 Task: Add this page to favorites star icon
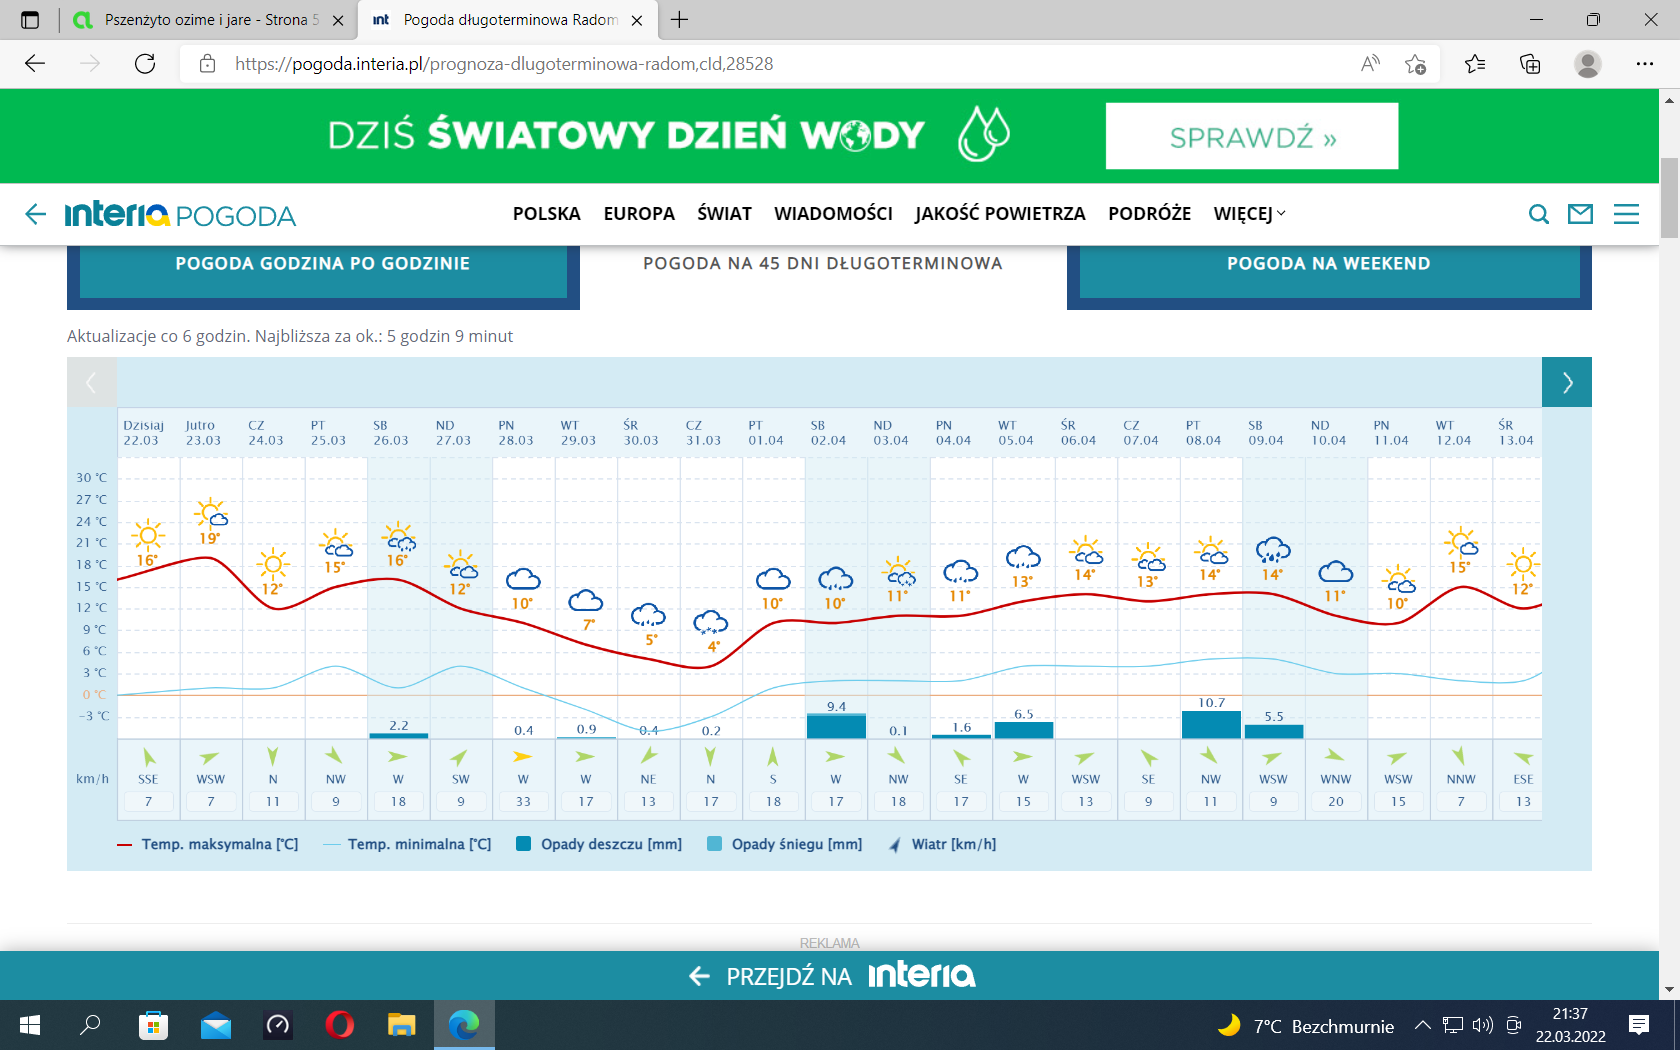[x=1415, y=64]
